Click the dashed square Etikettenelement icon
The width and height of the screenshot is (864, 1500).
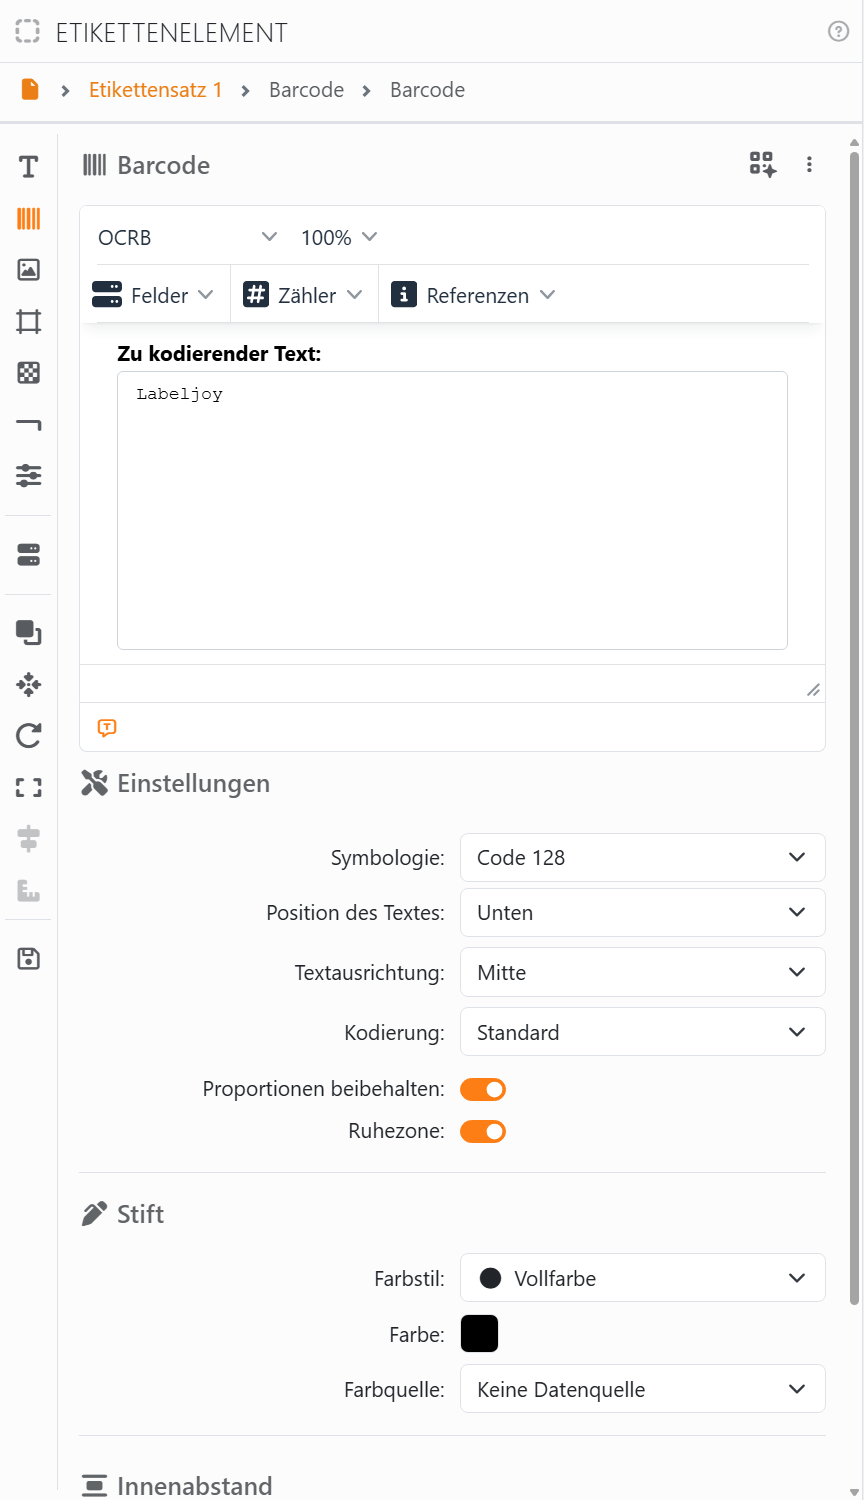click(28, 31)
